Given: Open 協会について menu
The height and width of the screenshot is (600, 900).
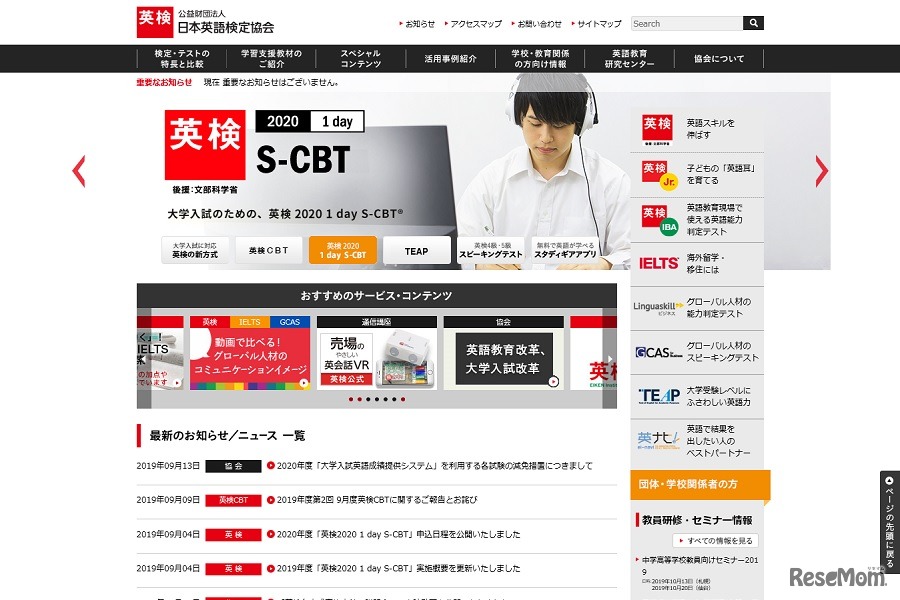Looking at the screenshot, I should (719, 59).
